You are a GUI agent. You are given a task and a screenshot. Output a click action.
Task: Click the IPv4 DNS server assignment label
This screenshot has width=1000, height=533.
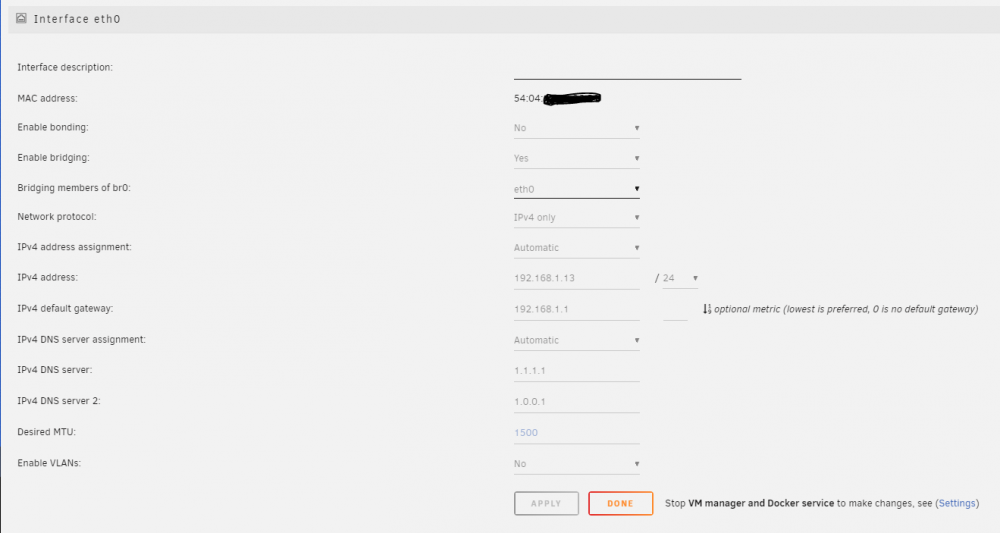[82, 340]
